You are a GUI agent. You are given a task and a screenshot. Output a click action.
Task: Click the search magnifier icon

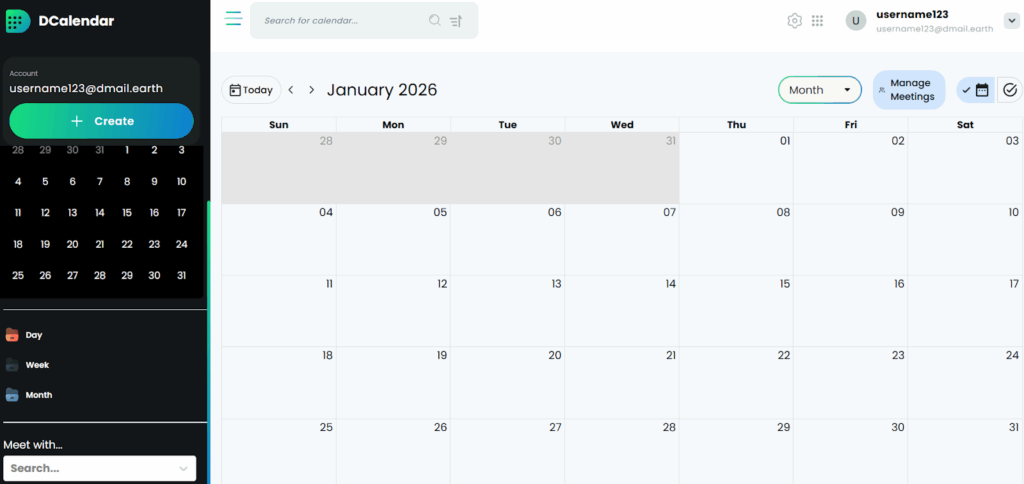[x=434, y=20]
